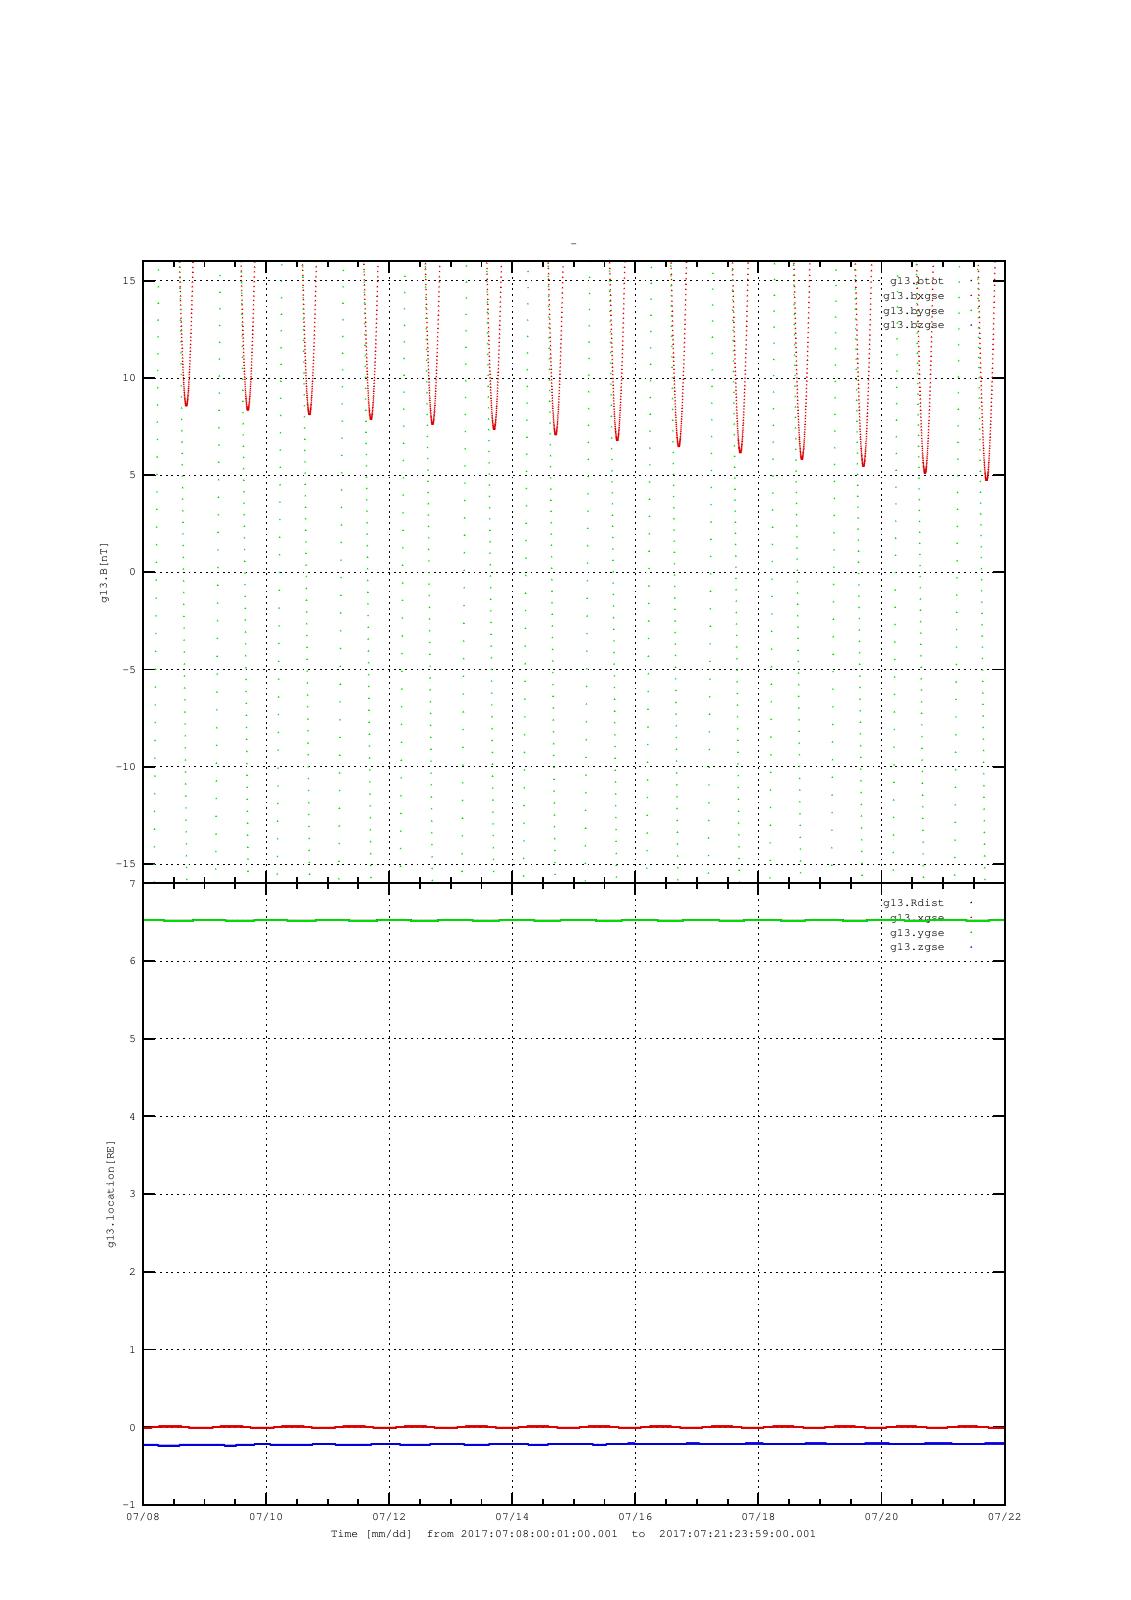Select the 07/12 date tick label

[x=389, y=1517]
